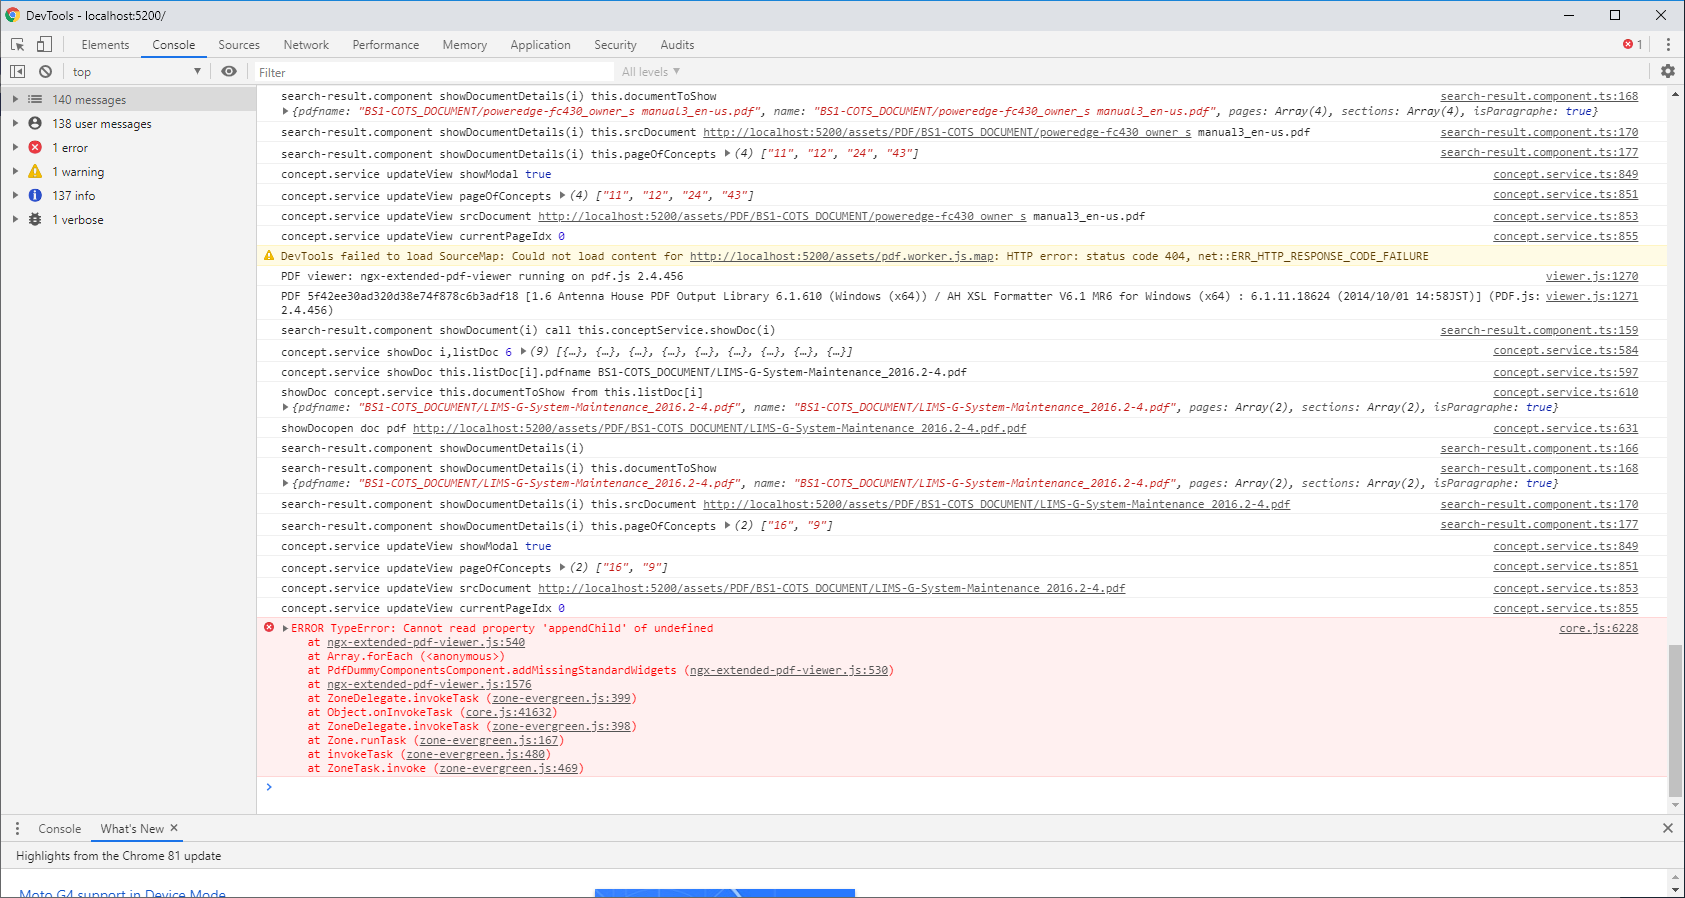The height and width of the screenshot is (898, 1685).
Task: Open the drawer Console tab
Action: (60, 829)
